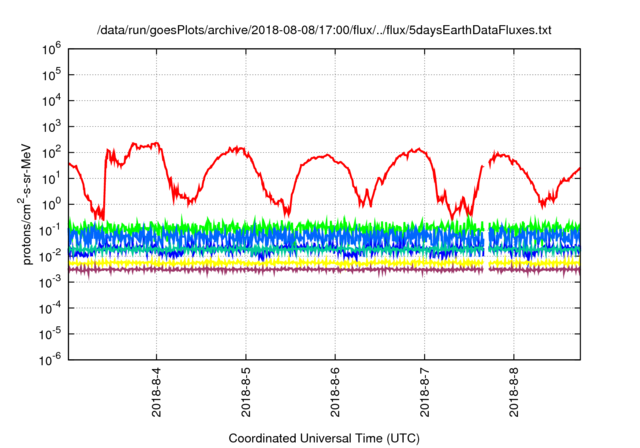
Task: Click the y-axis tick label 10^-2, fifth from the bottom
Action: [51, 256]
